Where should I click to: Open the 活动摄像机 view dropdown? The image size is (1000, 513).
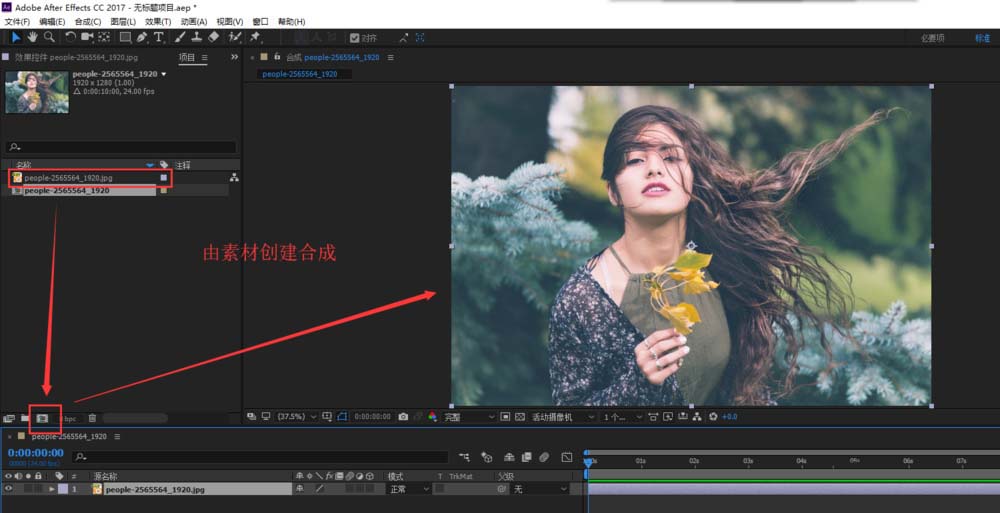[x=563, y=417]
